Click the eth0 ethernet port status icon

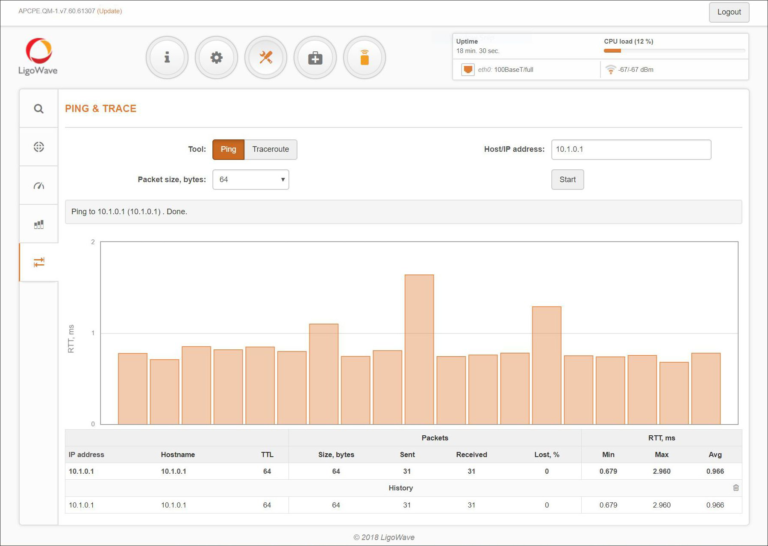tap(468, 70)
